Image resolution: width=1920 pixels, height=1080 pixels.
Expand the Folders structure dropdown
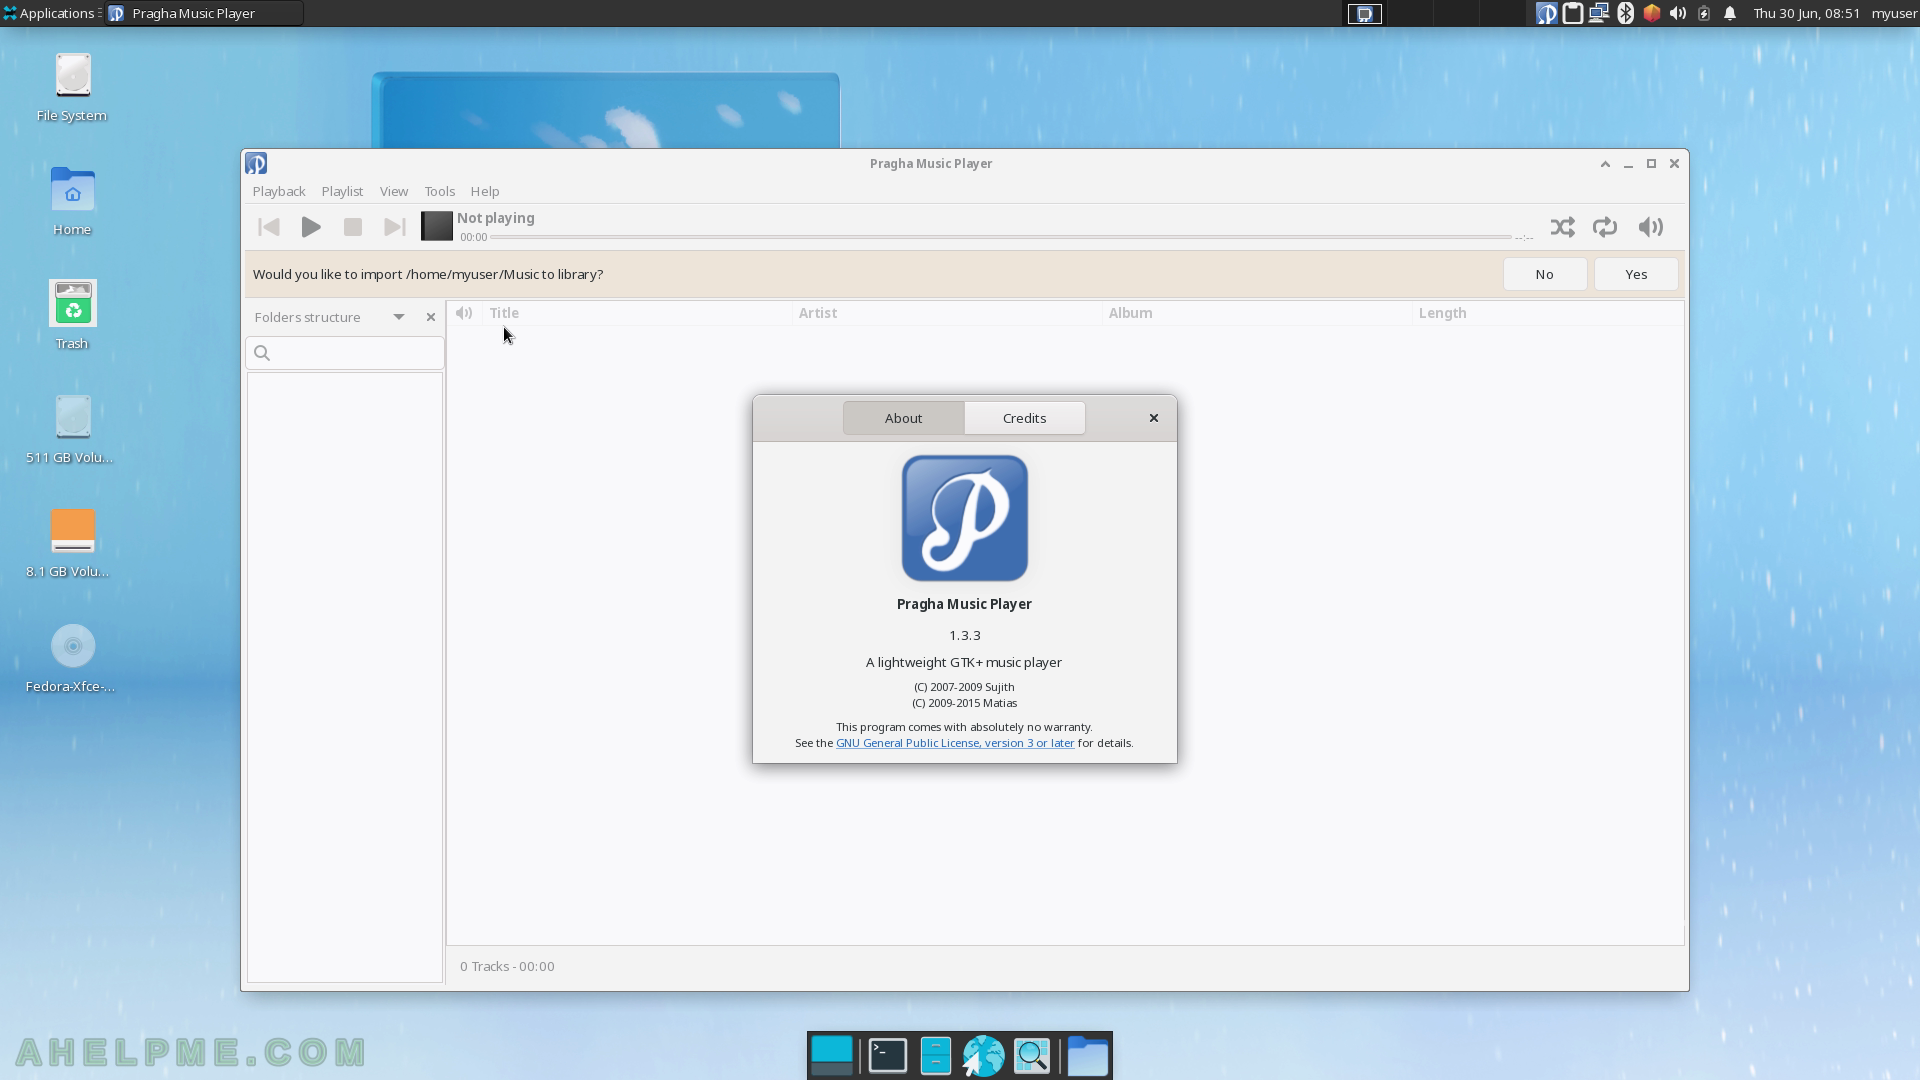(x=399, y=317)
